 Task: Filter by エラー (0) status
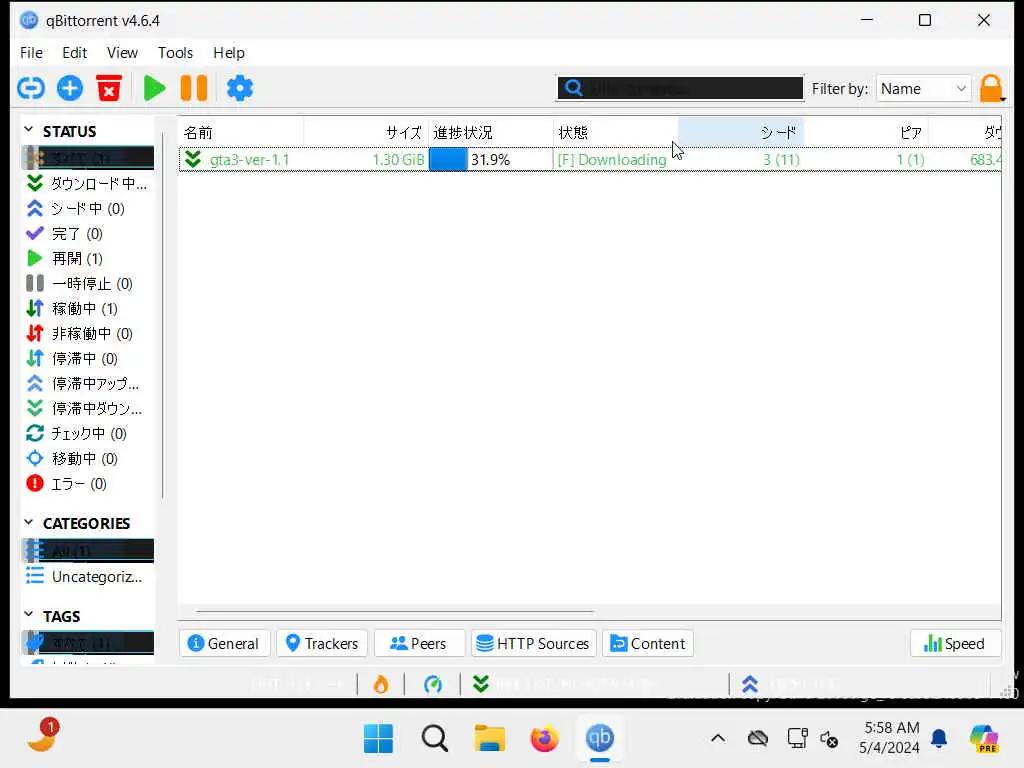point(88,483)
